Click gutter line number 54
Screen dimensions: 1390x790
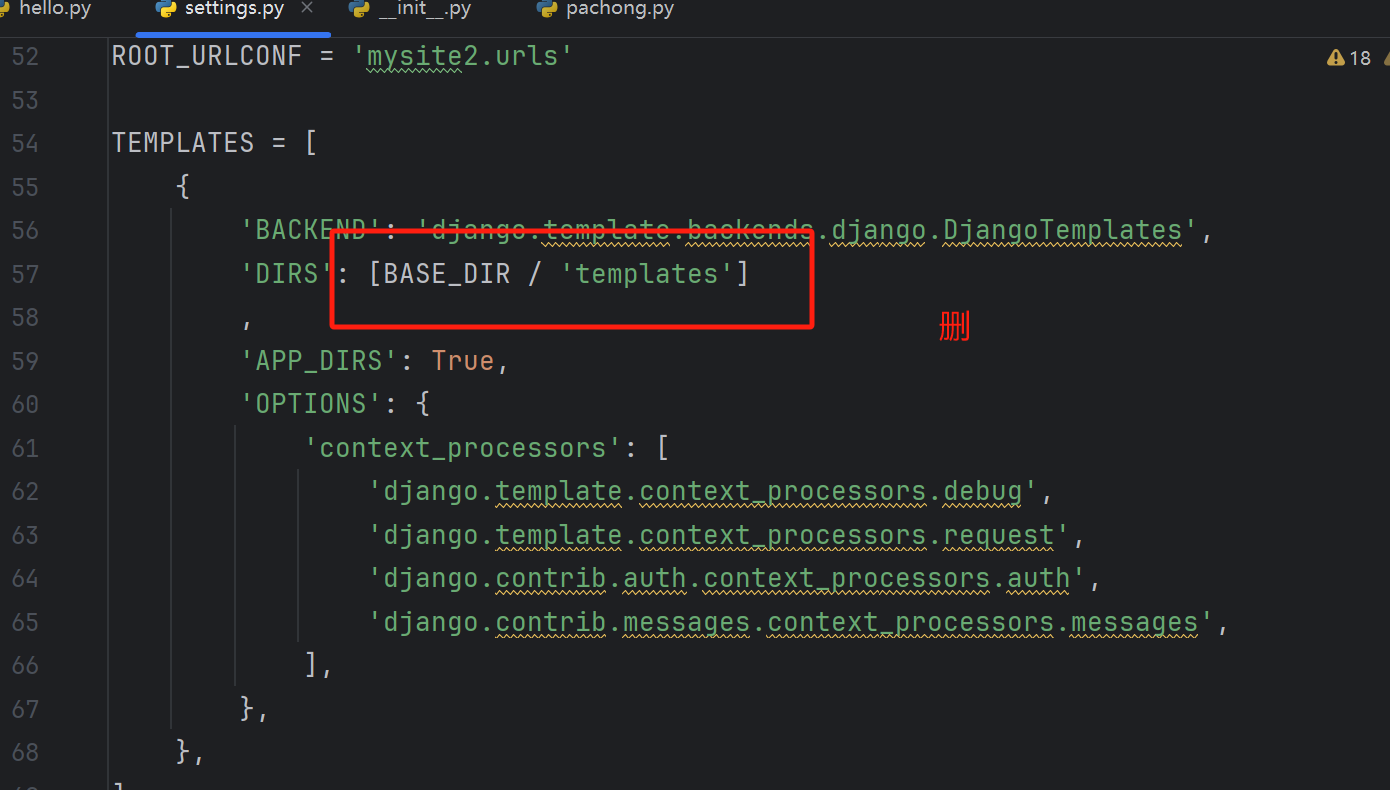point(25,143)
